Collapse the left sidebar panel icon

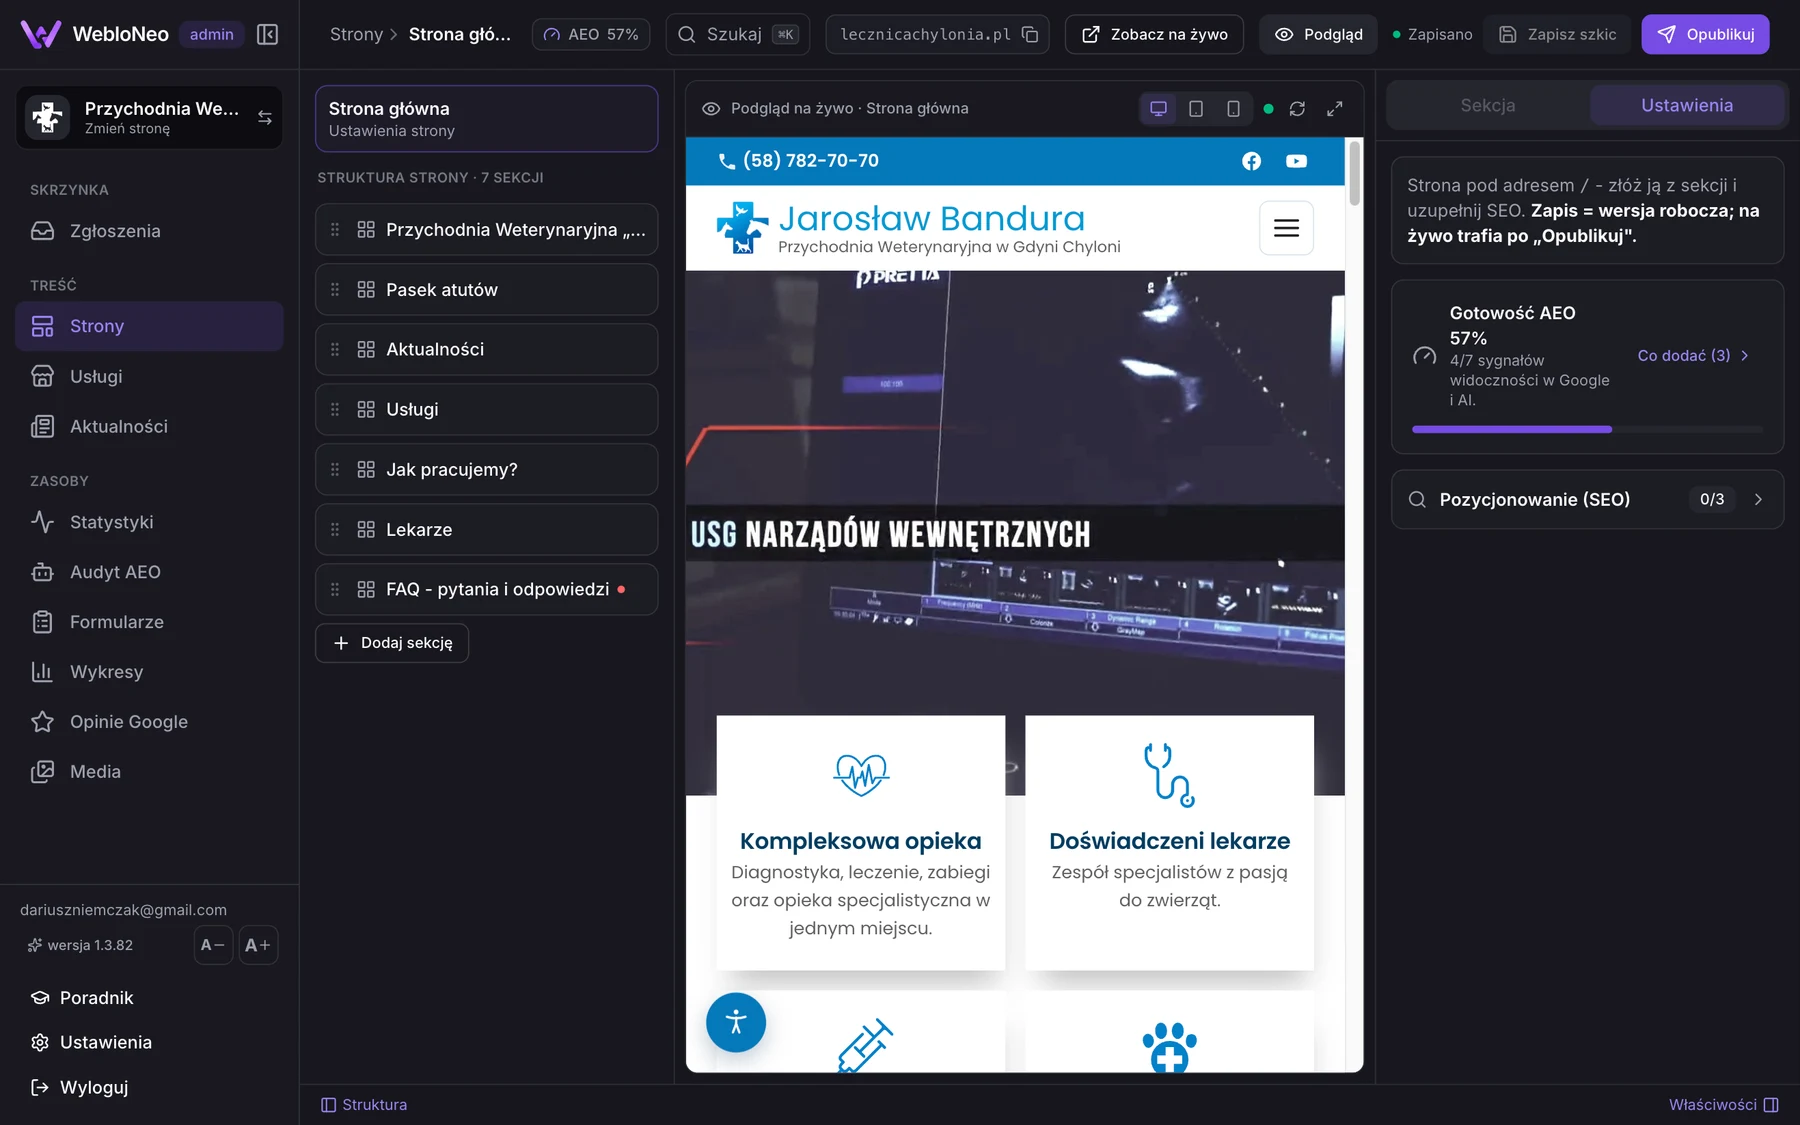[267, 34]
